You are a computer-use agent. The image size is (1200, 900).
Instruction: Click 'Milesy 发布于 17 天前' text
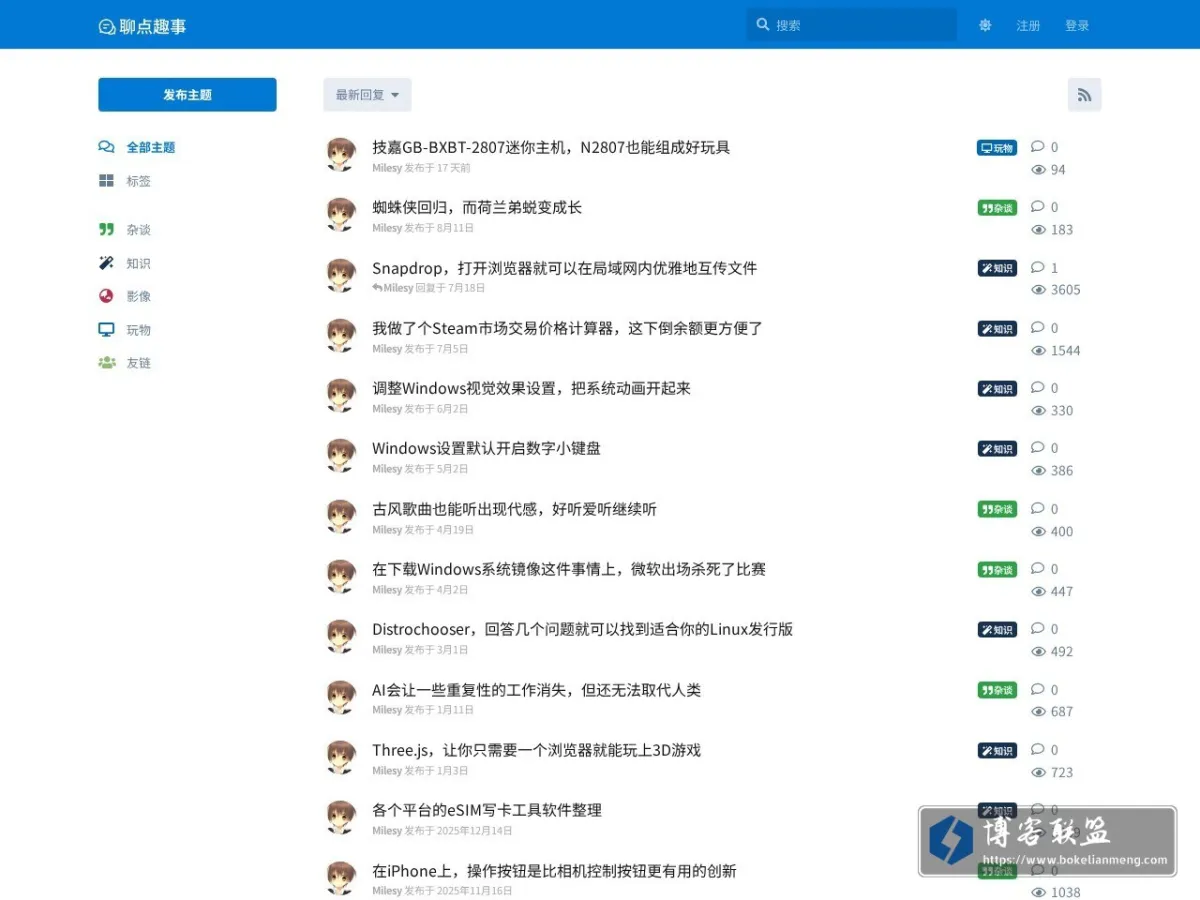421,168
